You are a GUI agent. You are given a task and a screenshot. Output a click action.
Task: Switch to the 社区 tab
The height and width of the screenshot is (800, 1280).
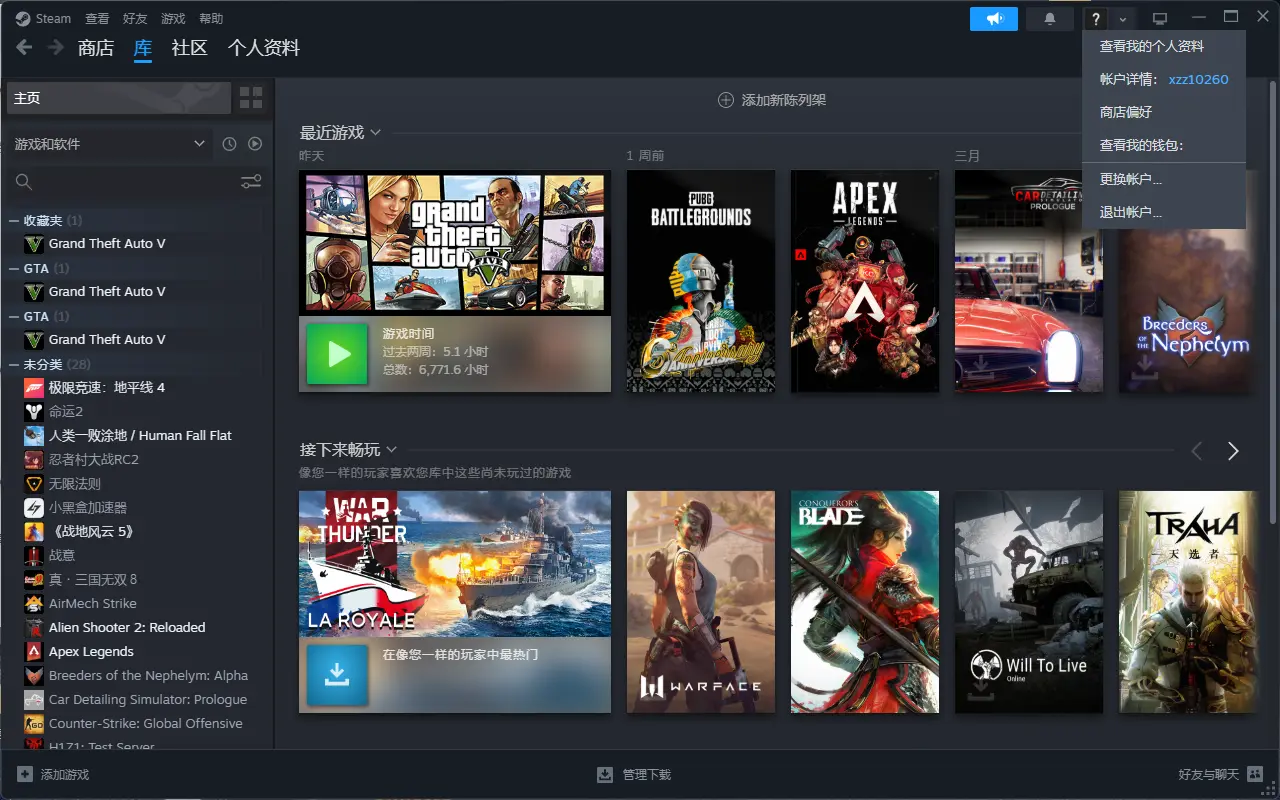point(189,48)
